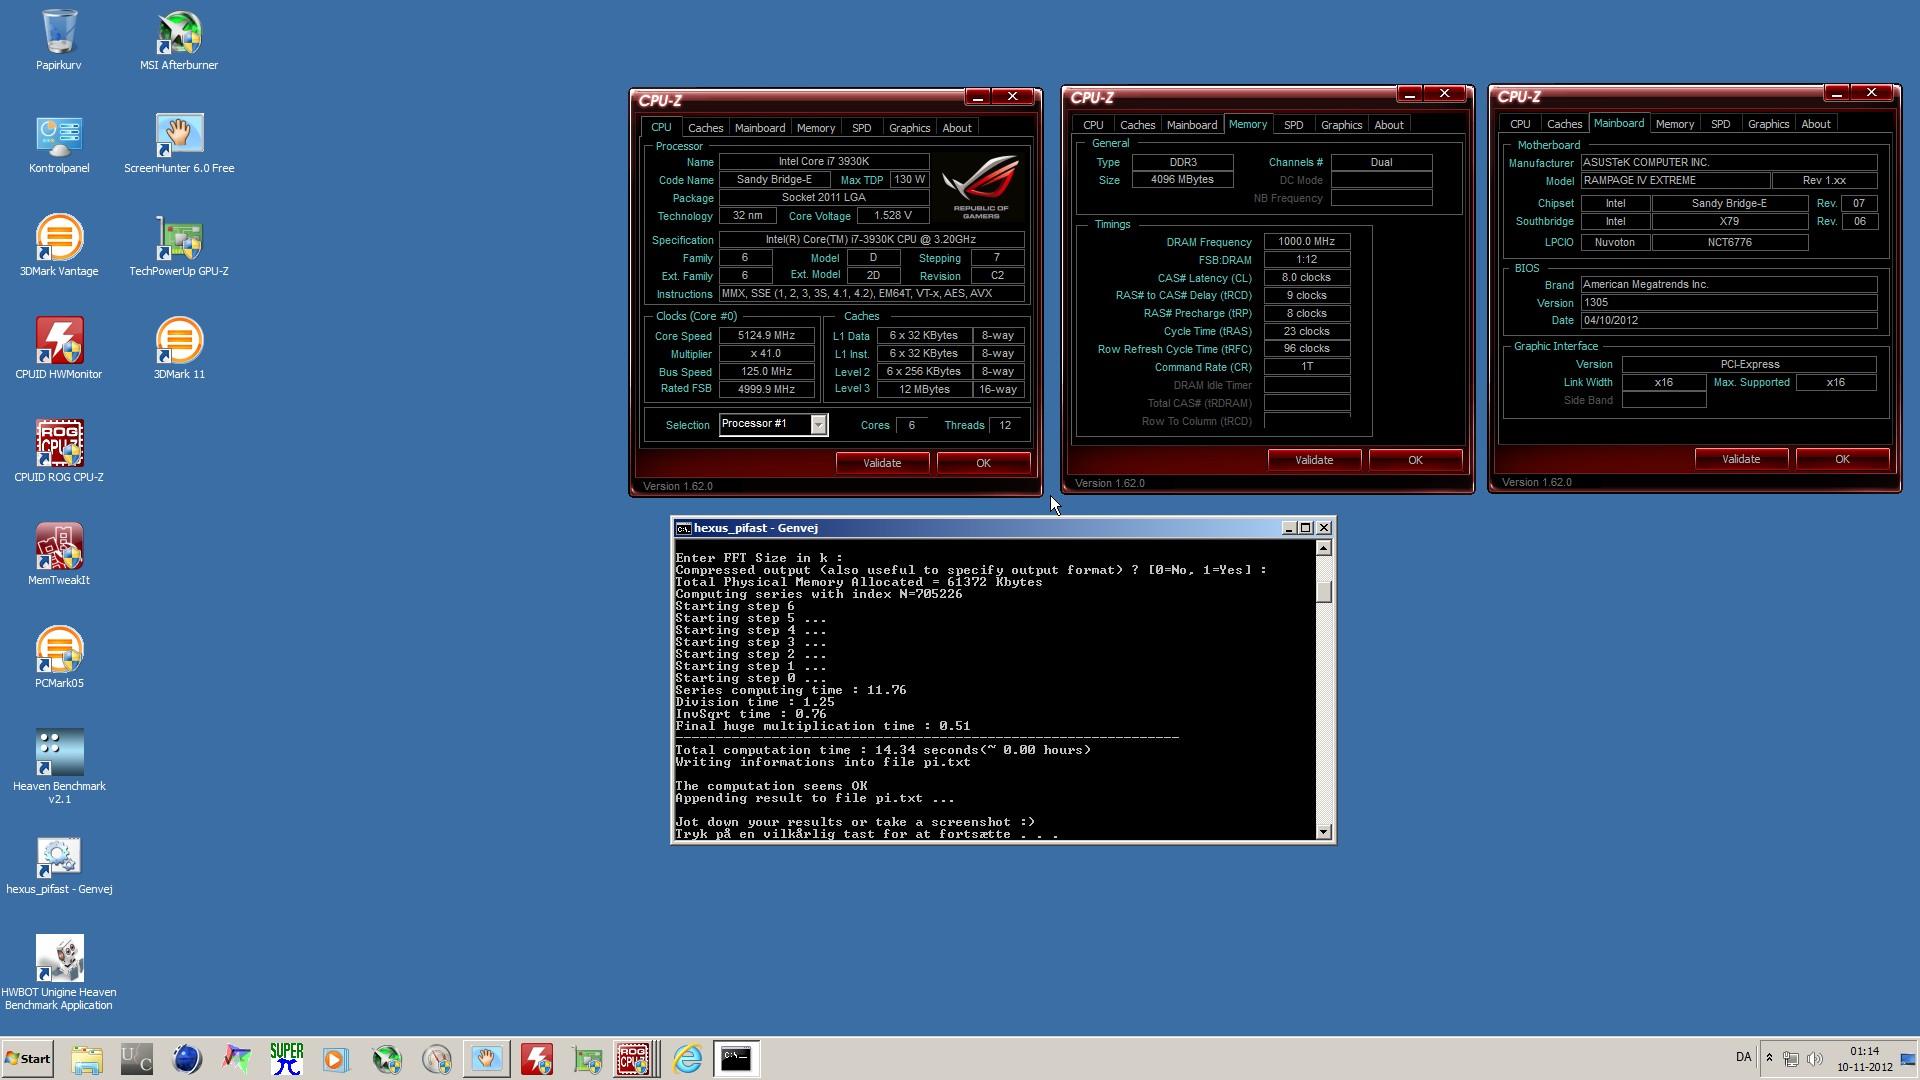The width and height of the screenshot is (1920, 1080).
Task: Click the Multiplier value x 41.0
Action: [766, 354]
